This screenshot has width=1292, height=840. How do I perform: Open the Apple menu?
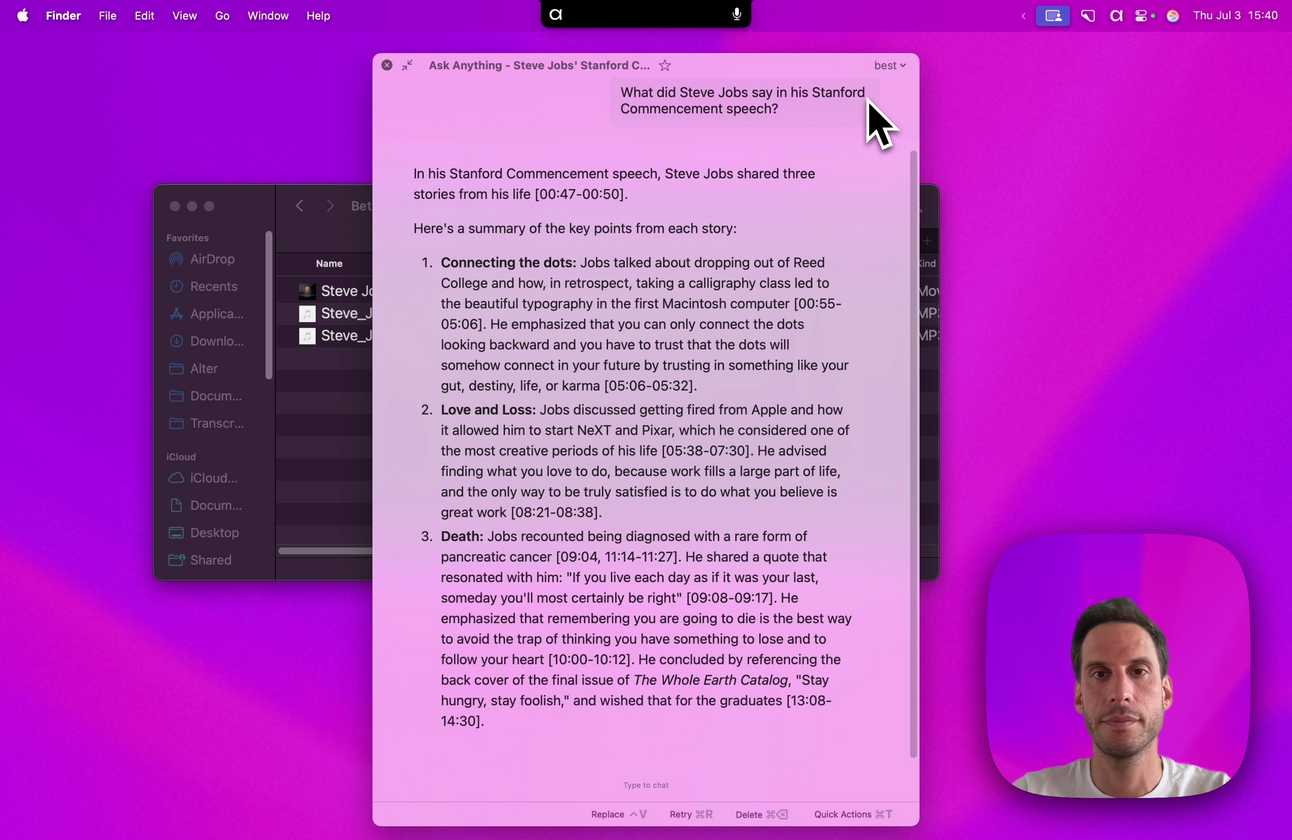[22, 15]
